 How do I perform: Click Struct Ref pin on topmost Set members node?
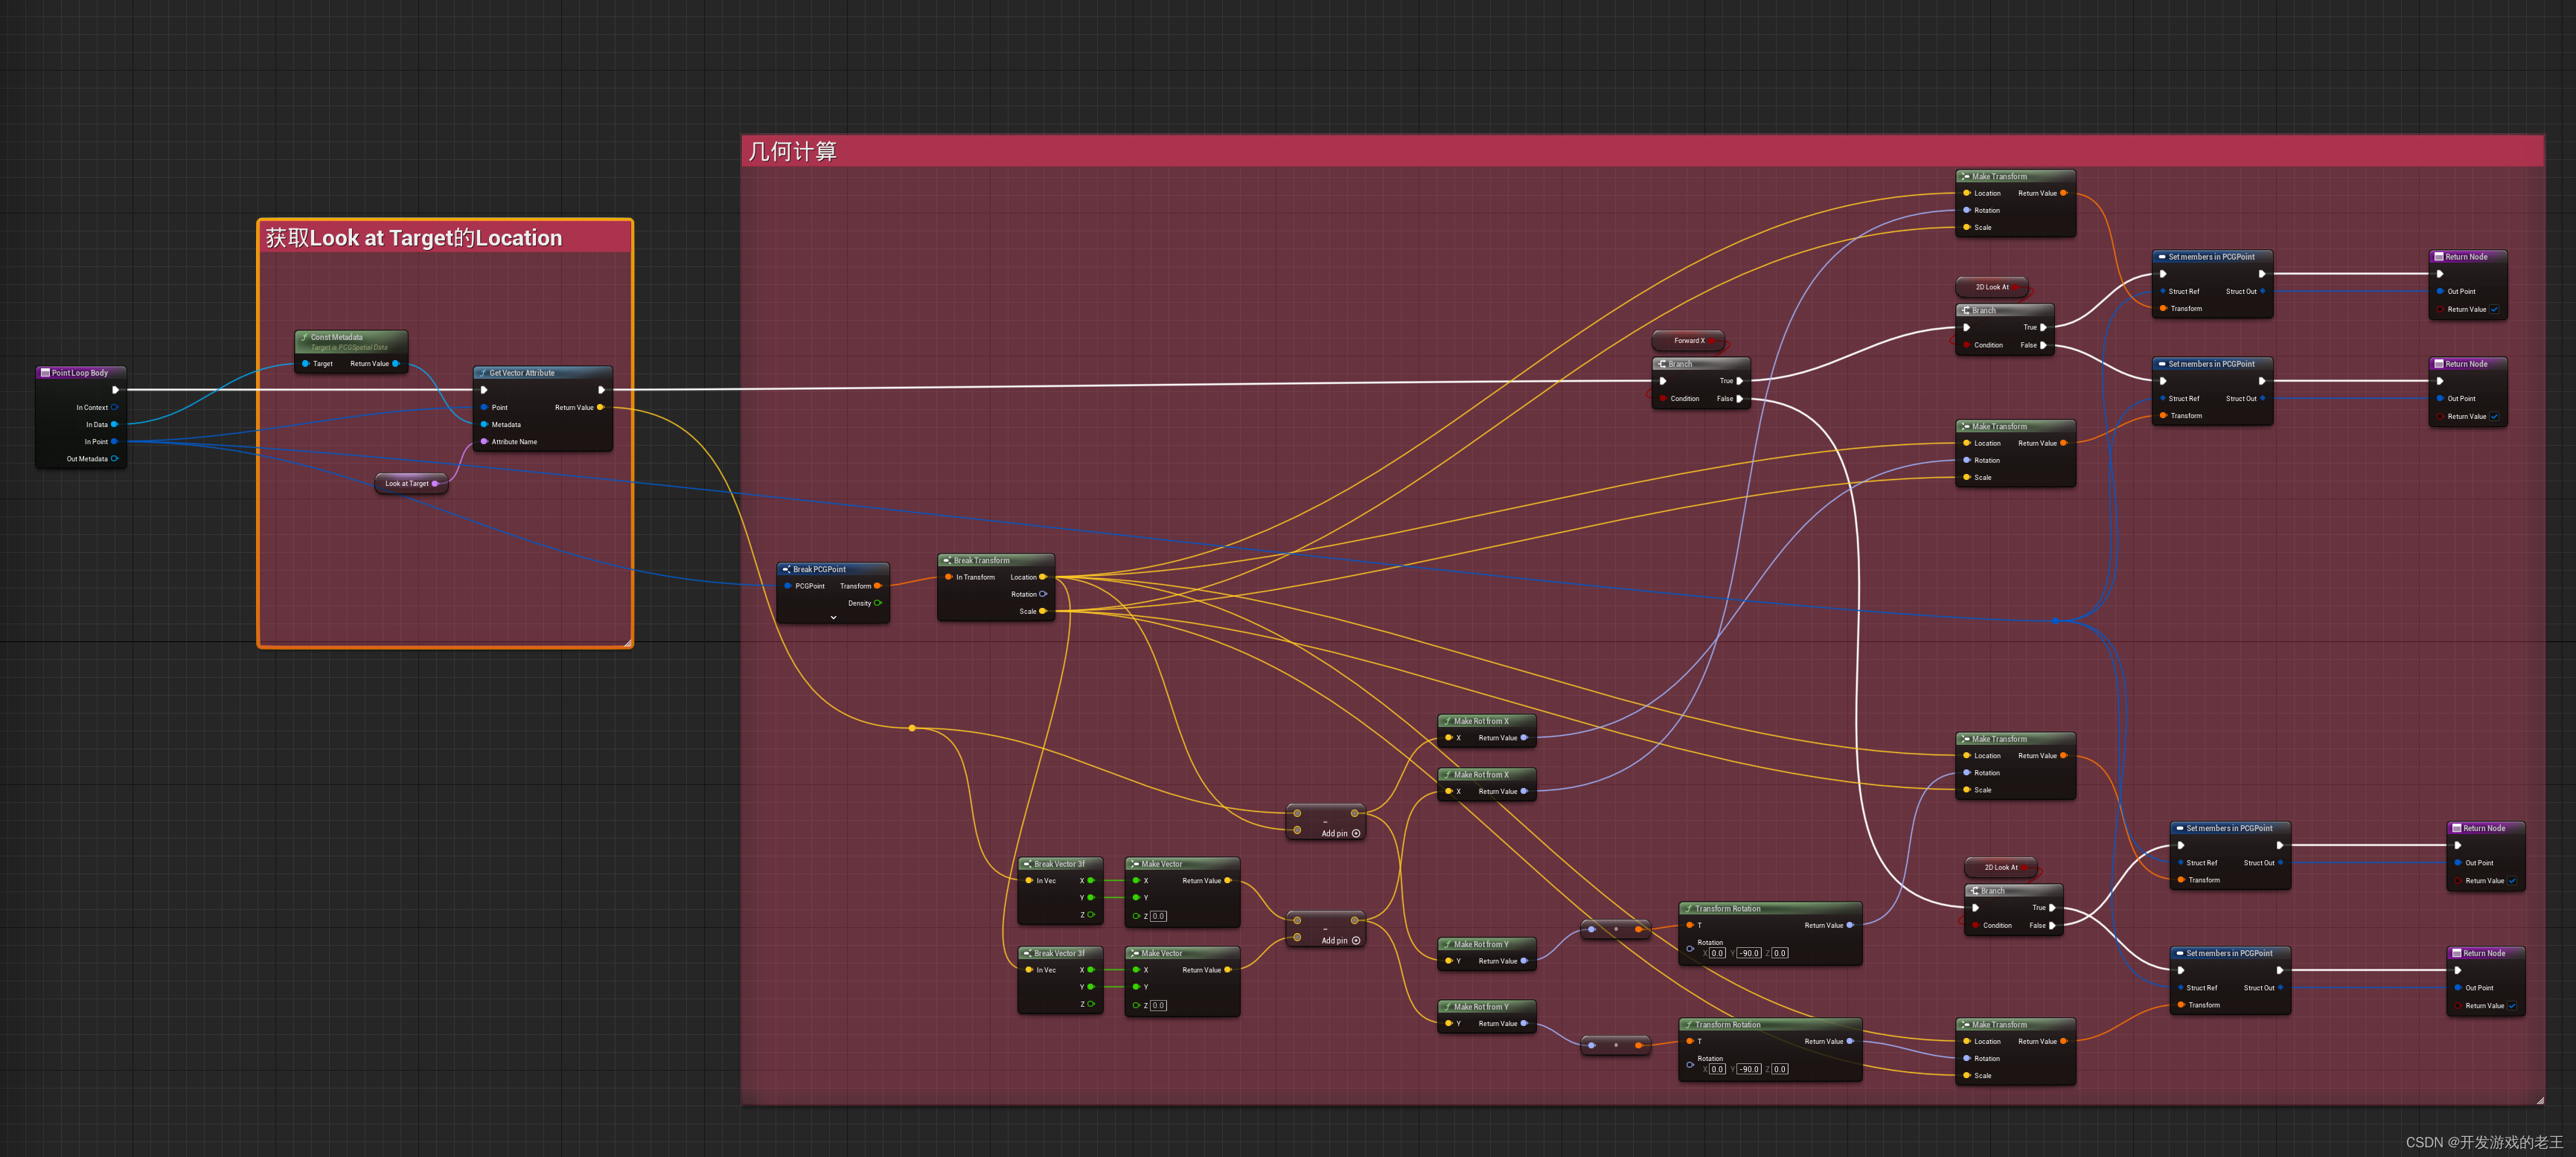2162,291
